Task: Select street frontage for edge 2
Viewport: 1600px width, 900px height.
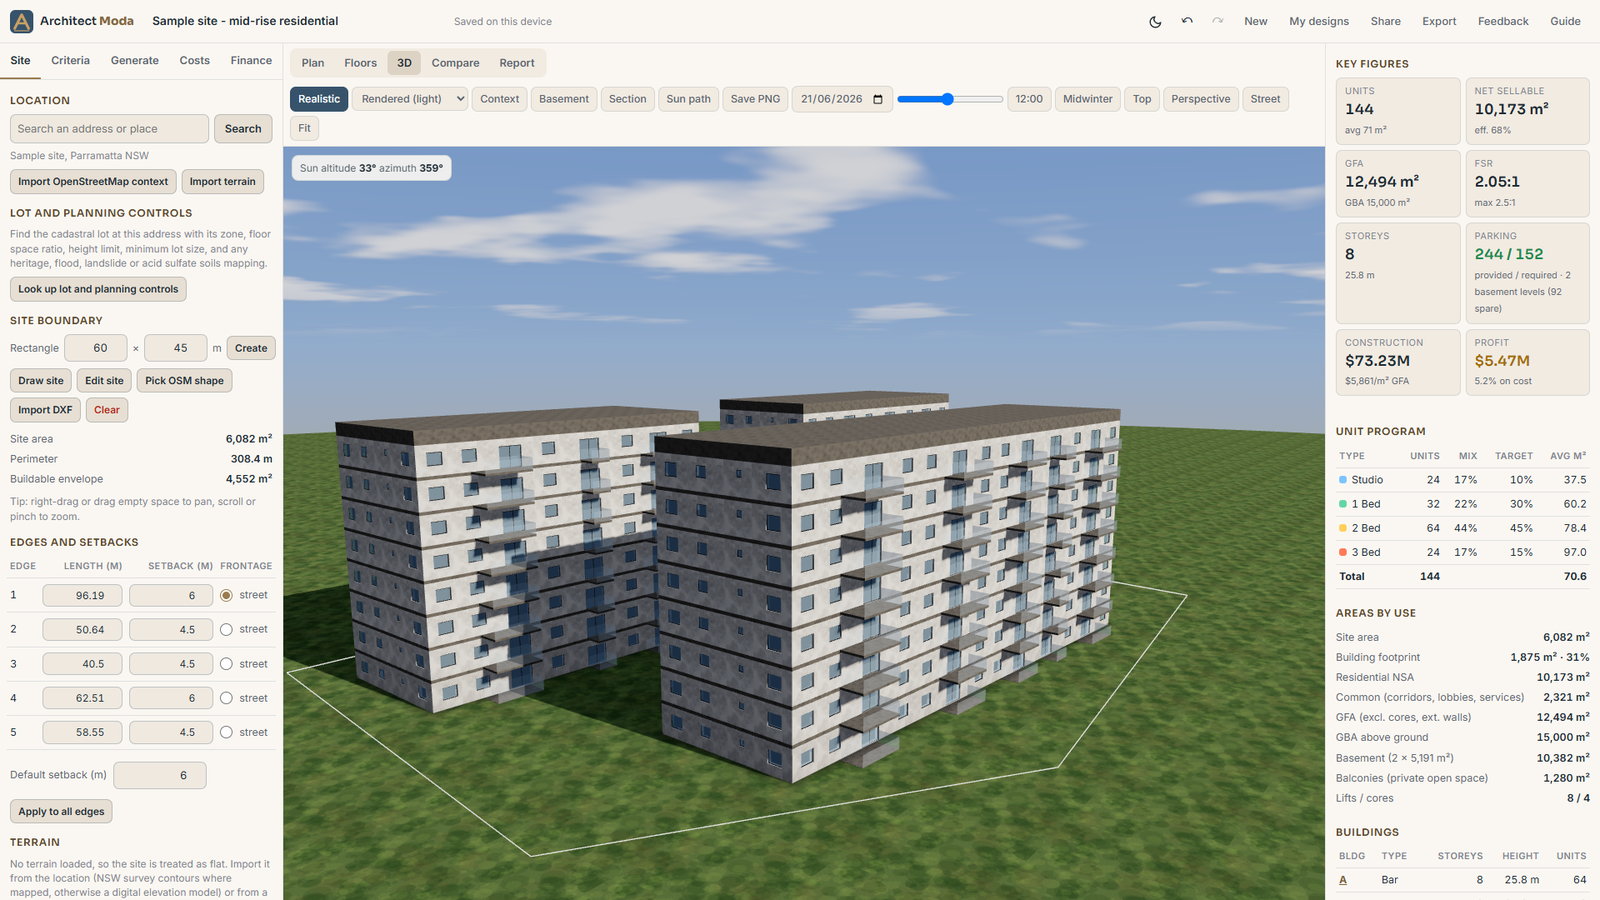Action: click(226, 630)
